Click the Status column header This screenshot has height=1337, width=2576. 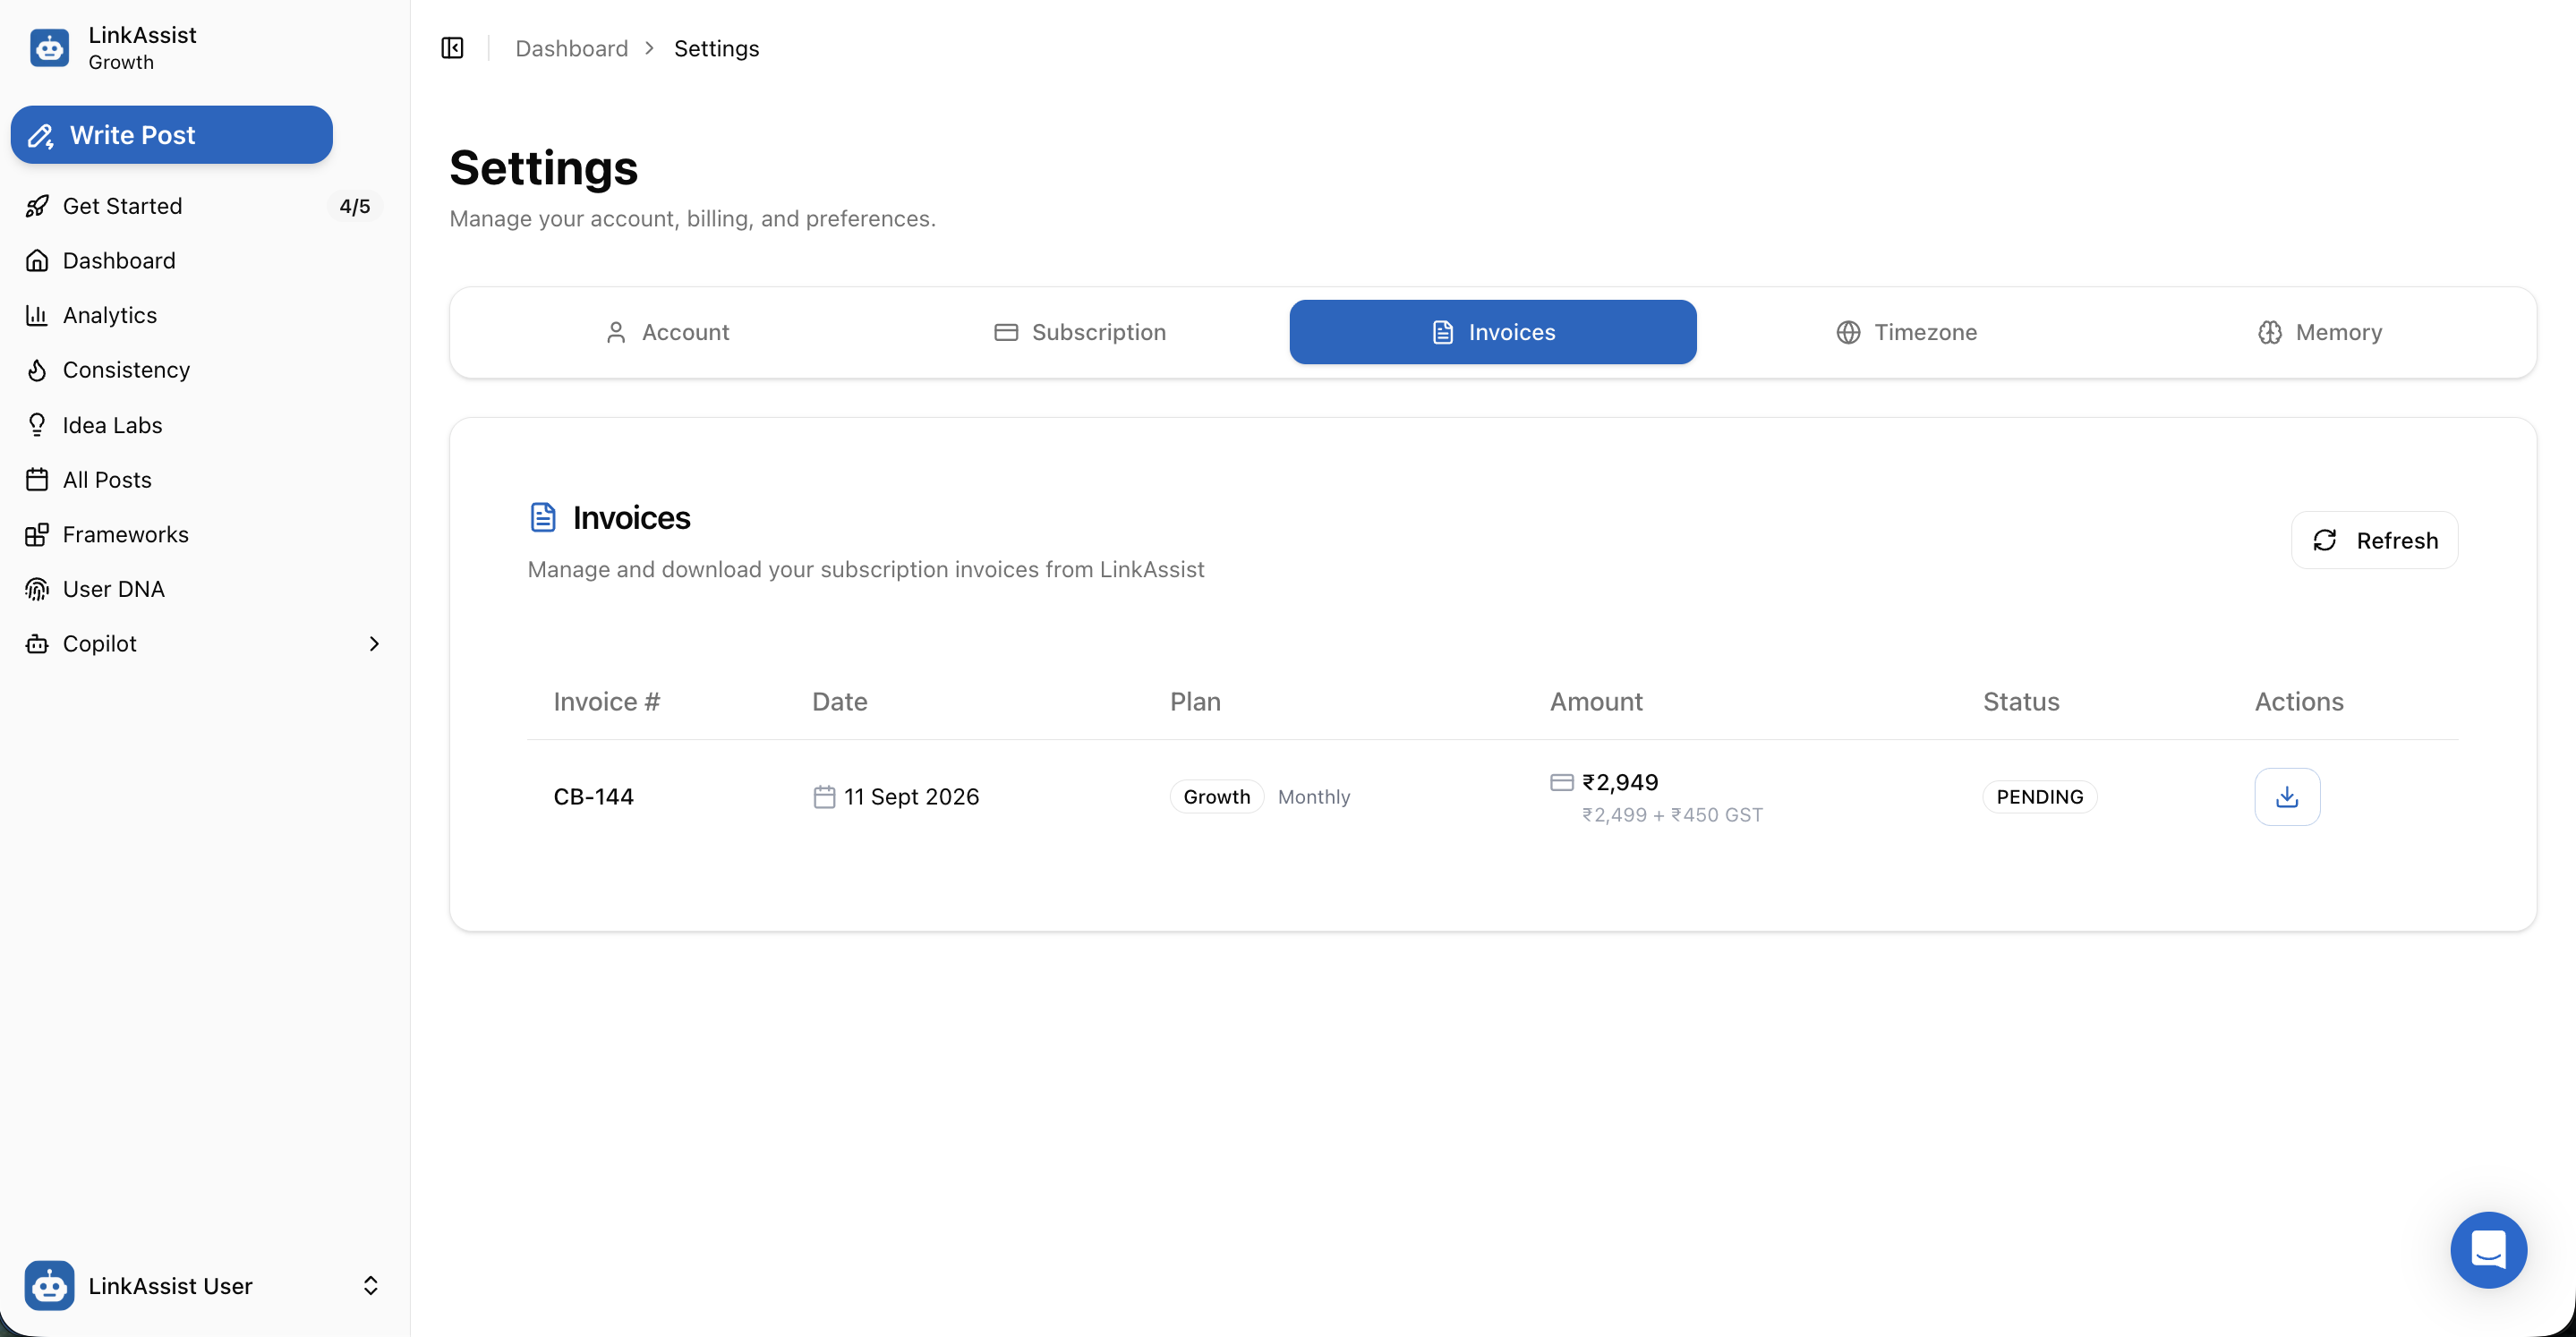pos(2021,702)
